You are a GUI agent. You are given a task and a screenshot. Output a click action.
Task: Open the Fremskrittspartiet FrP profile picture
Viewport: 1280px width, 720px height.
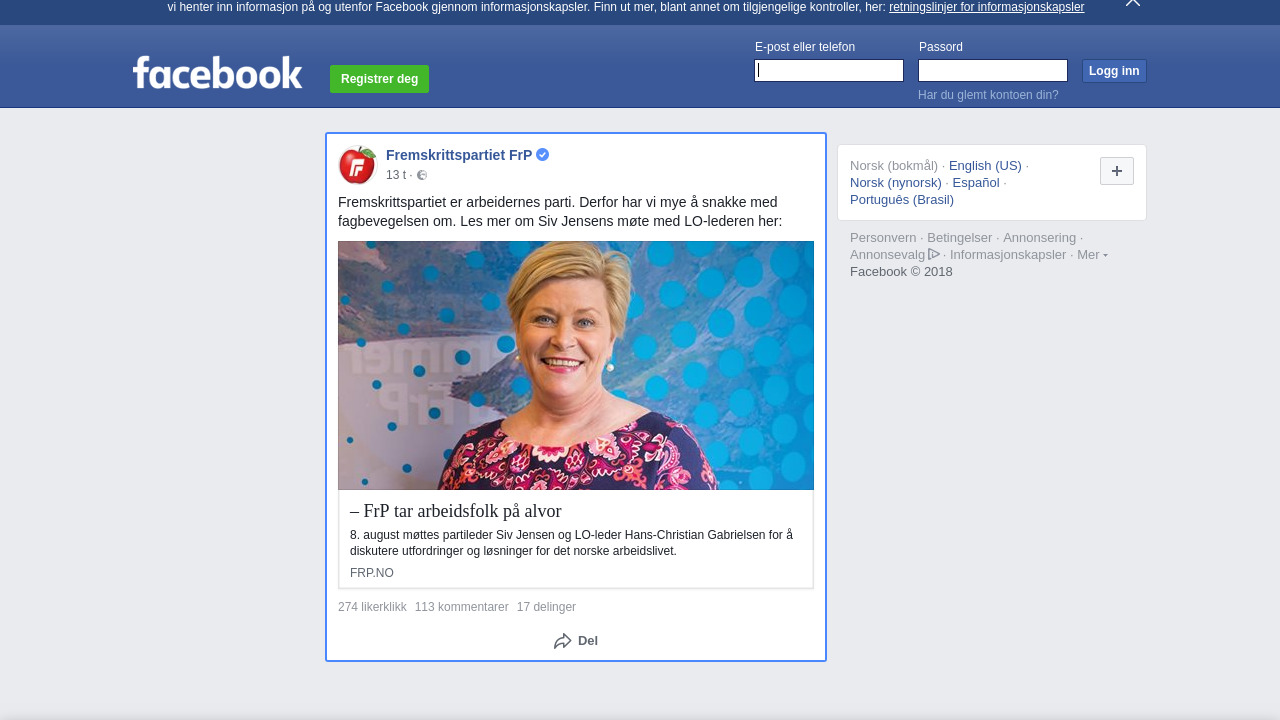click(357, 165)
